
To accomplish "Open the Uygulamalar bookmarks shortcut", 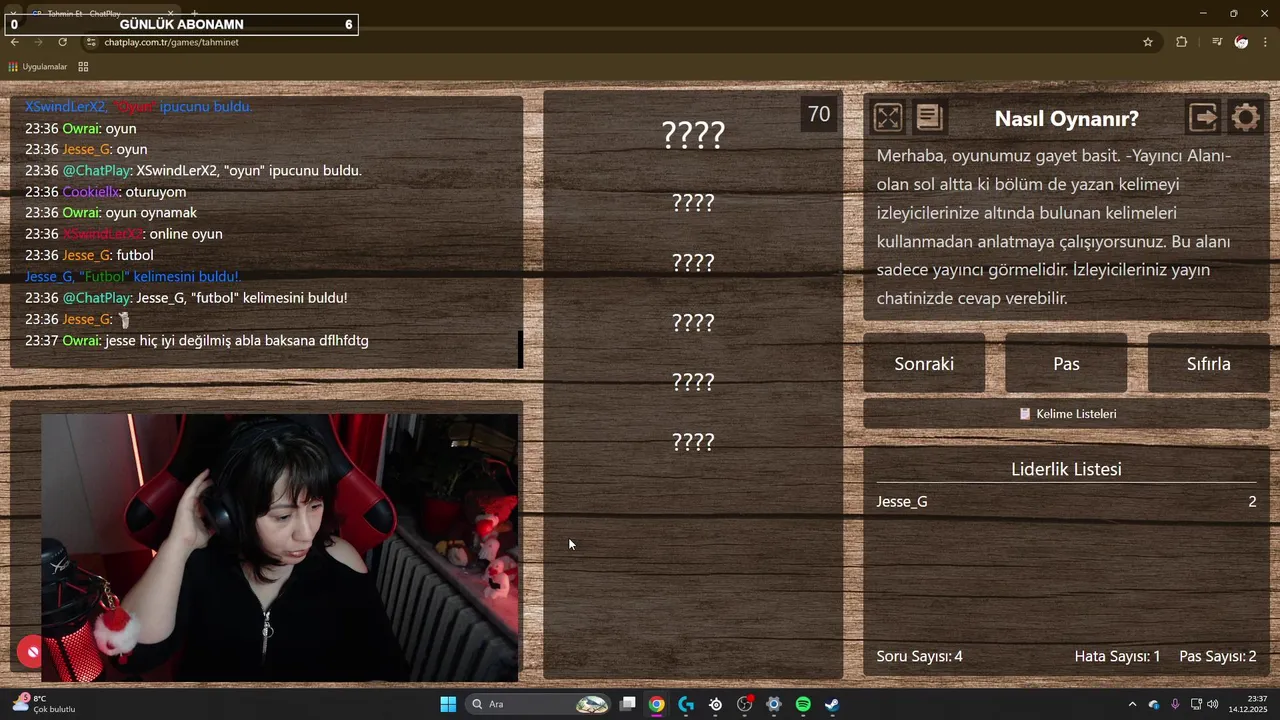I will click(x=37, y=67).
